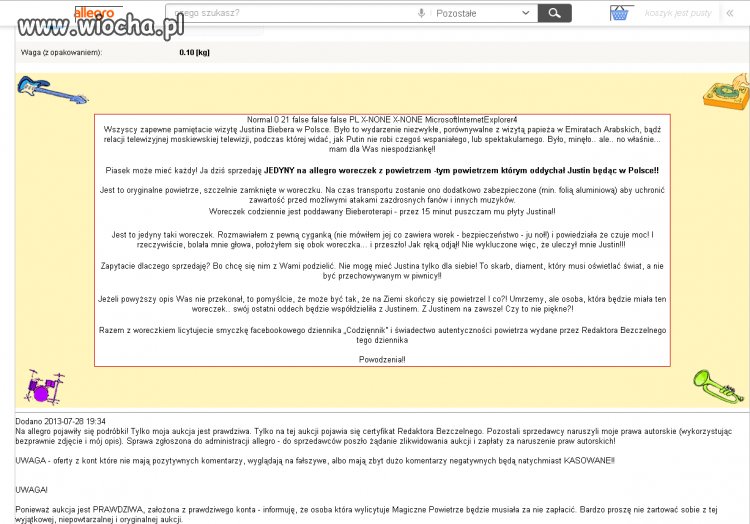Click the 'Waga (z opakowaniem):' label
Screen dimensions: 750x524
click(61, 53)
